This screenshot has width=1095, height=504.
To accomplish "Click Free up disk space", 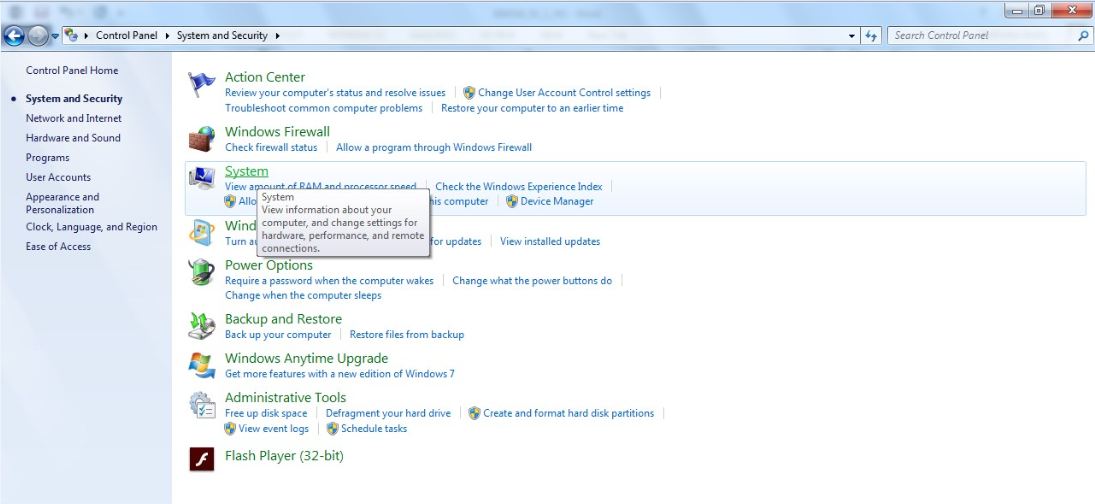I will tap(266, 413).
